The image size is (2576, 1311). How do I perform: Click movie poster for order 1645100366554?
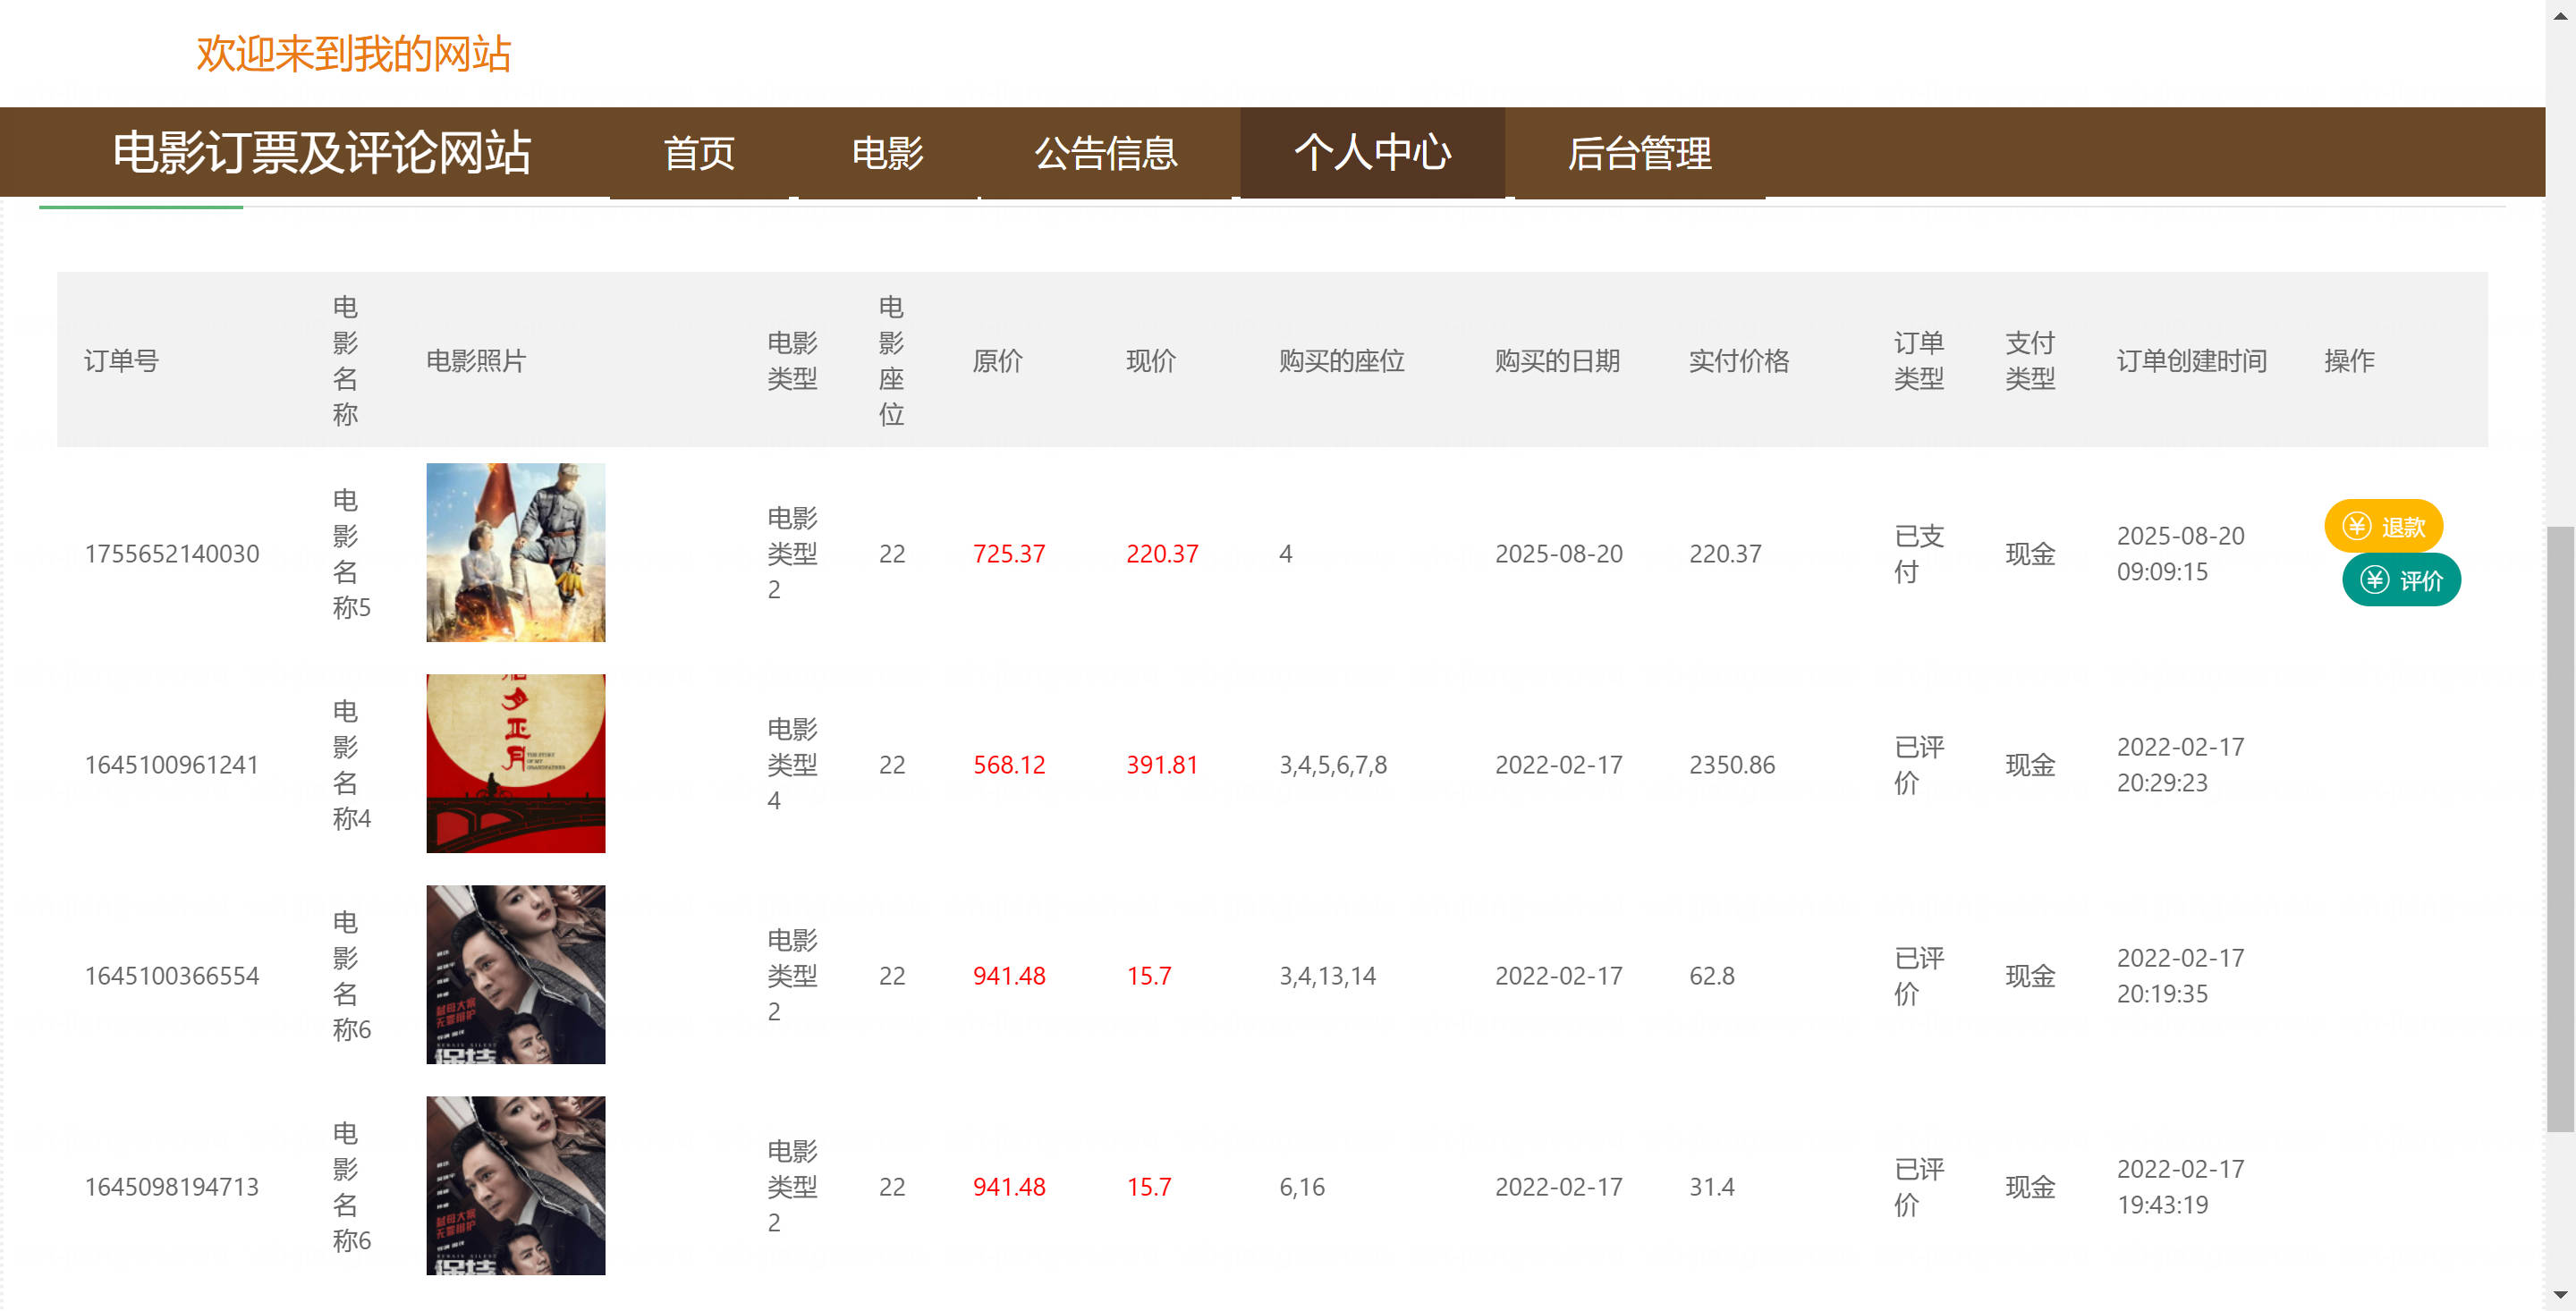coord(515,974)
